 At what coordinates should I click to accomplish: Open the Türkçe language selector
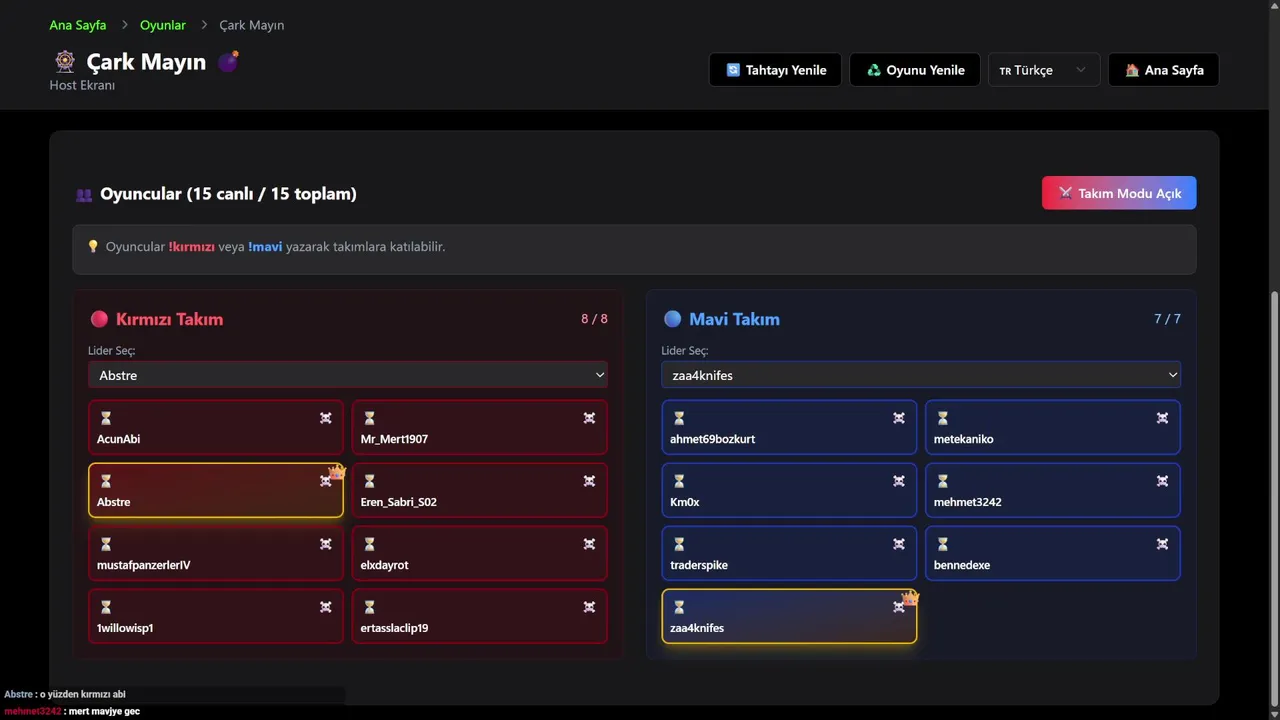[x=1043, y=70]
